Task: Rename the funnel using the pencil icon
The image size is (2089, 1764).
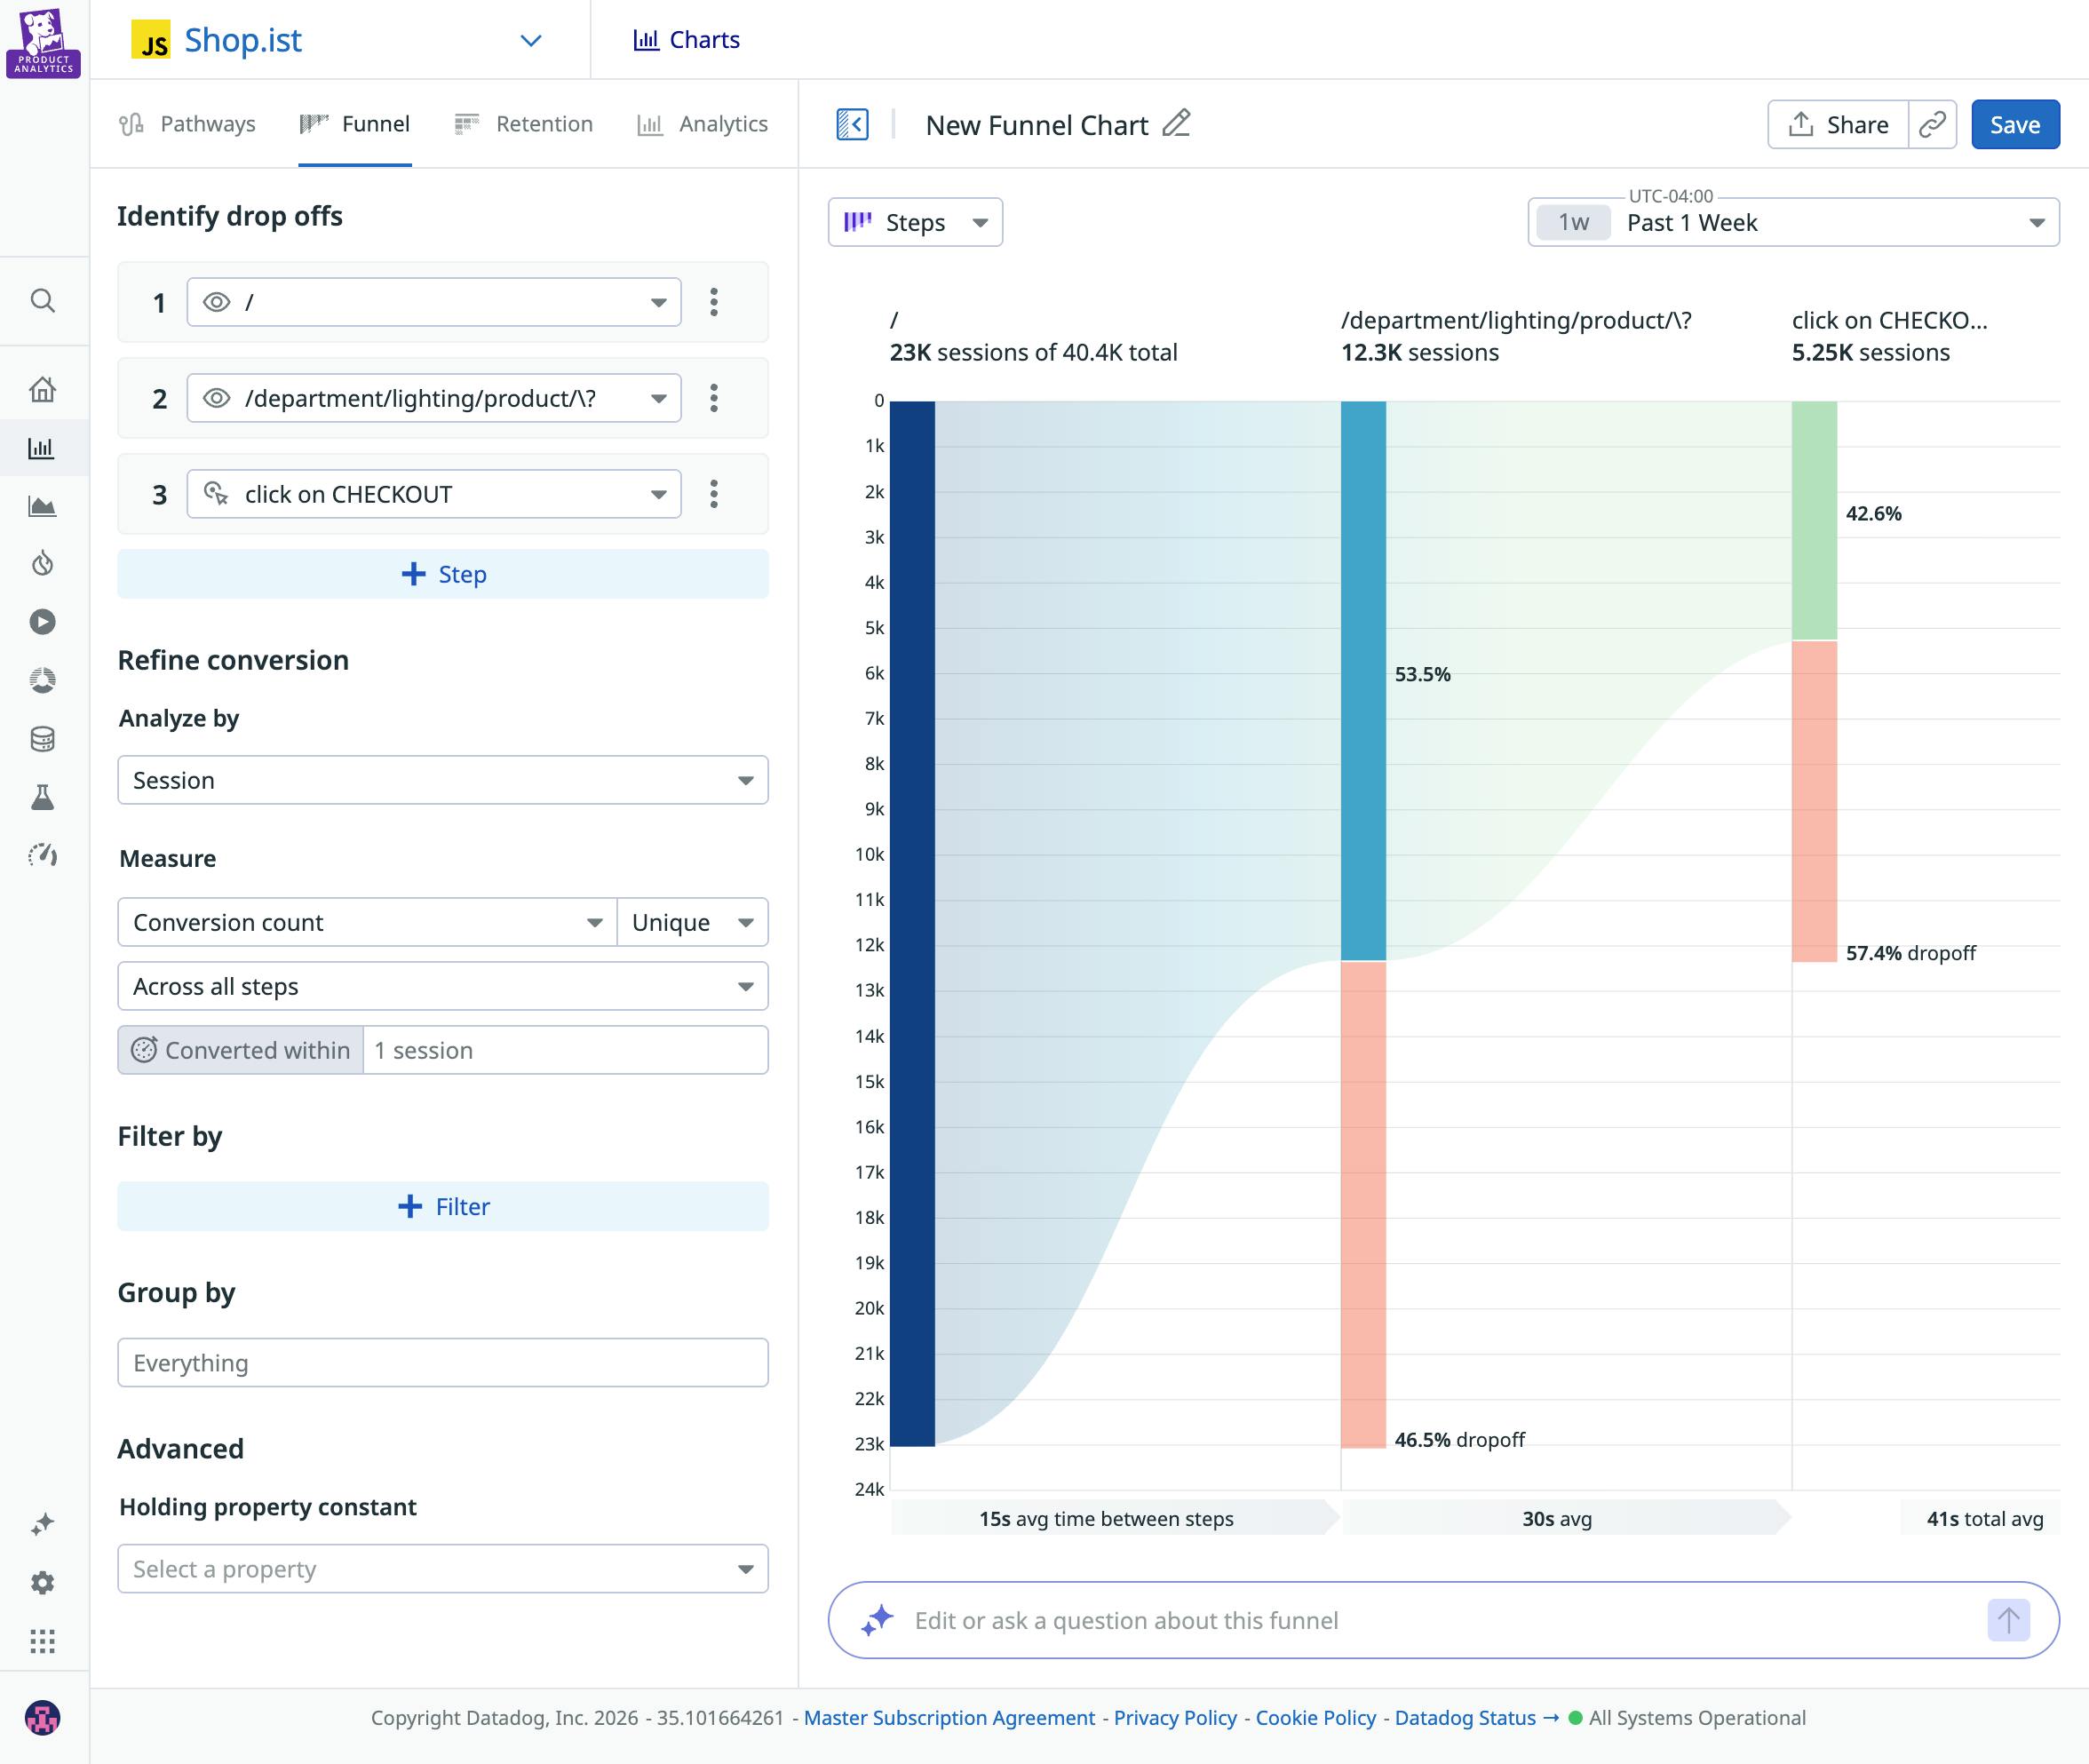Action: [1176, 124]
